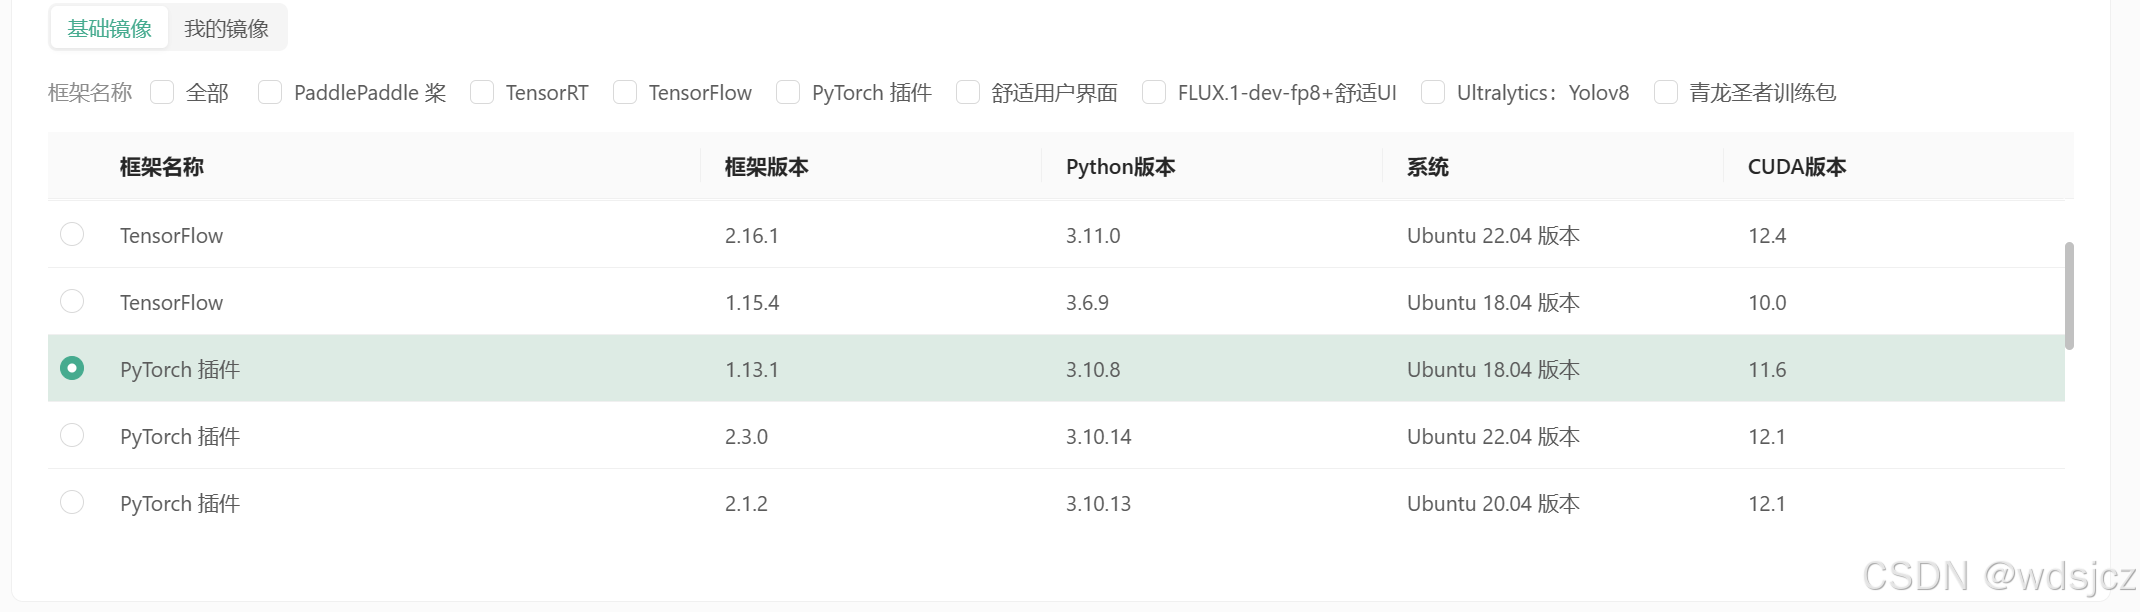Viewport: 2140px width, 612px height.
Task: Click CUDA version 10.0 cell
Action: [1767, 303]
